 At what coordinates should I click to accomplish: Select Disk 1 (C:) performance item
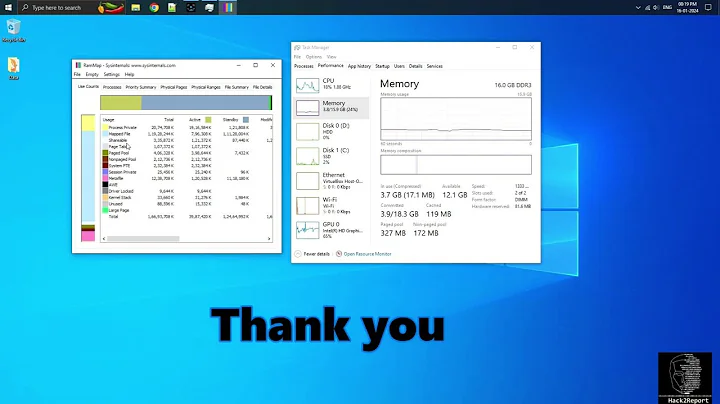point(331,156)
